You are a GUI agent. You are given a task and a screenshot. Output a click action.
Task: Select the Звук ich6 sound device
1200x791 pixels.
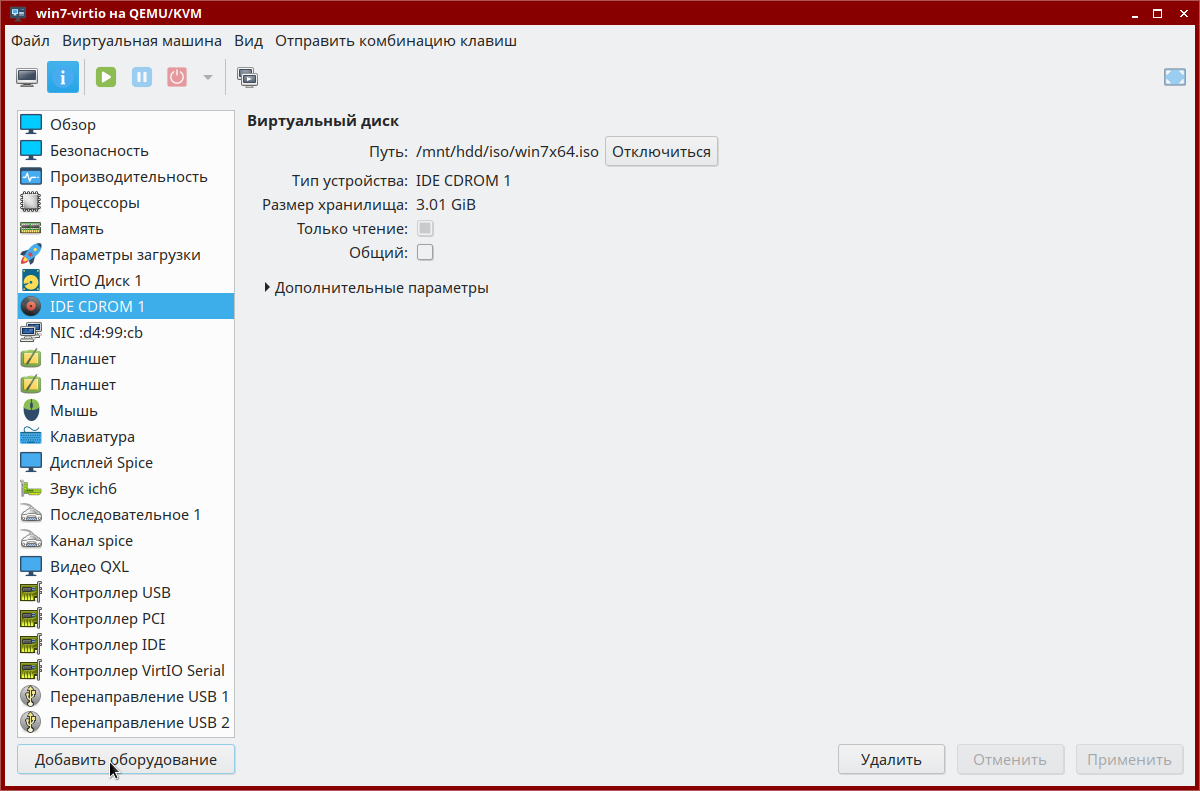83,489
